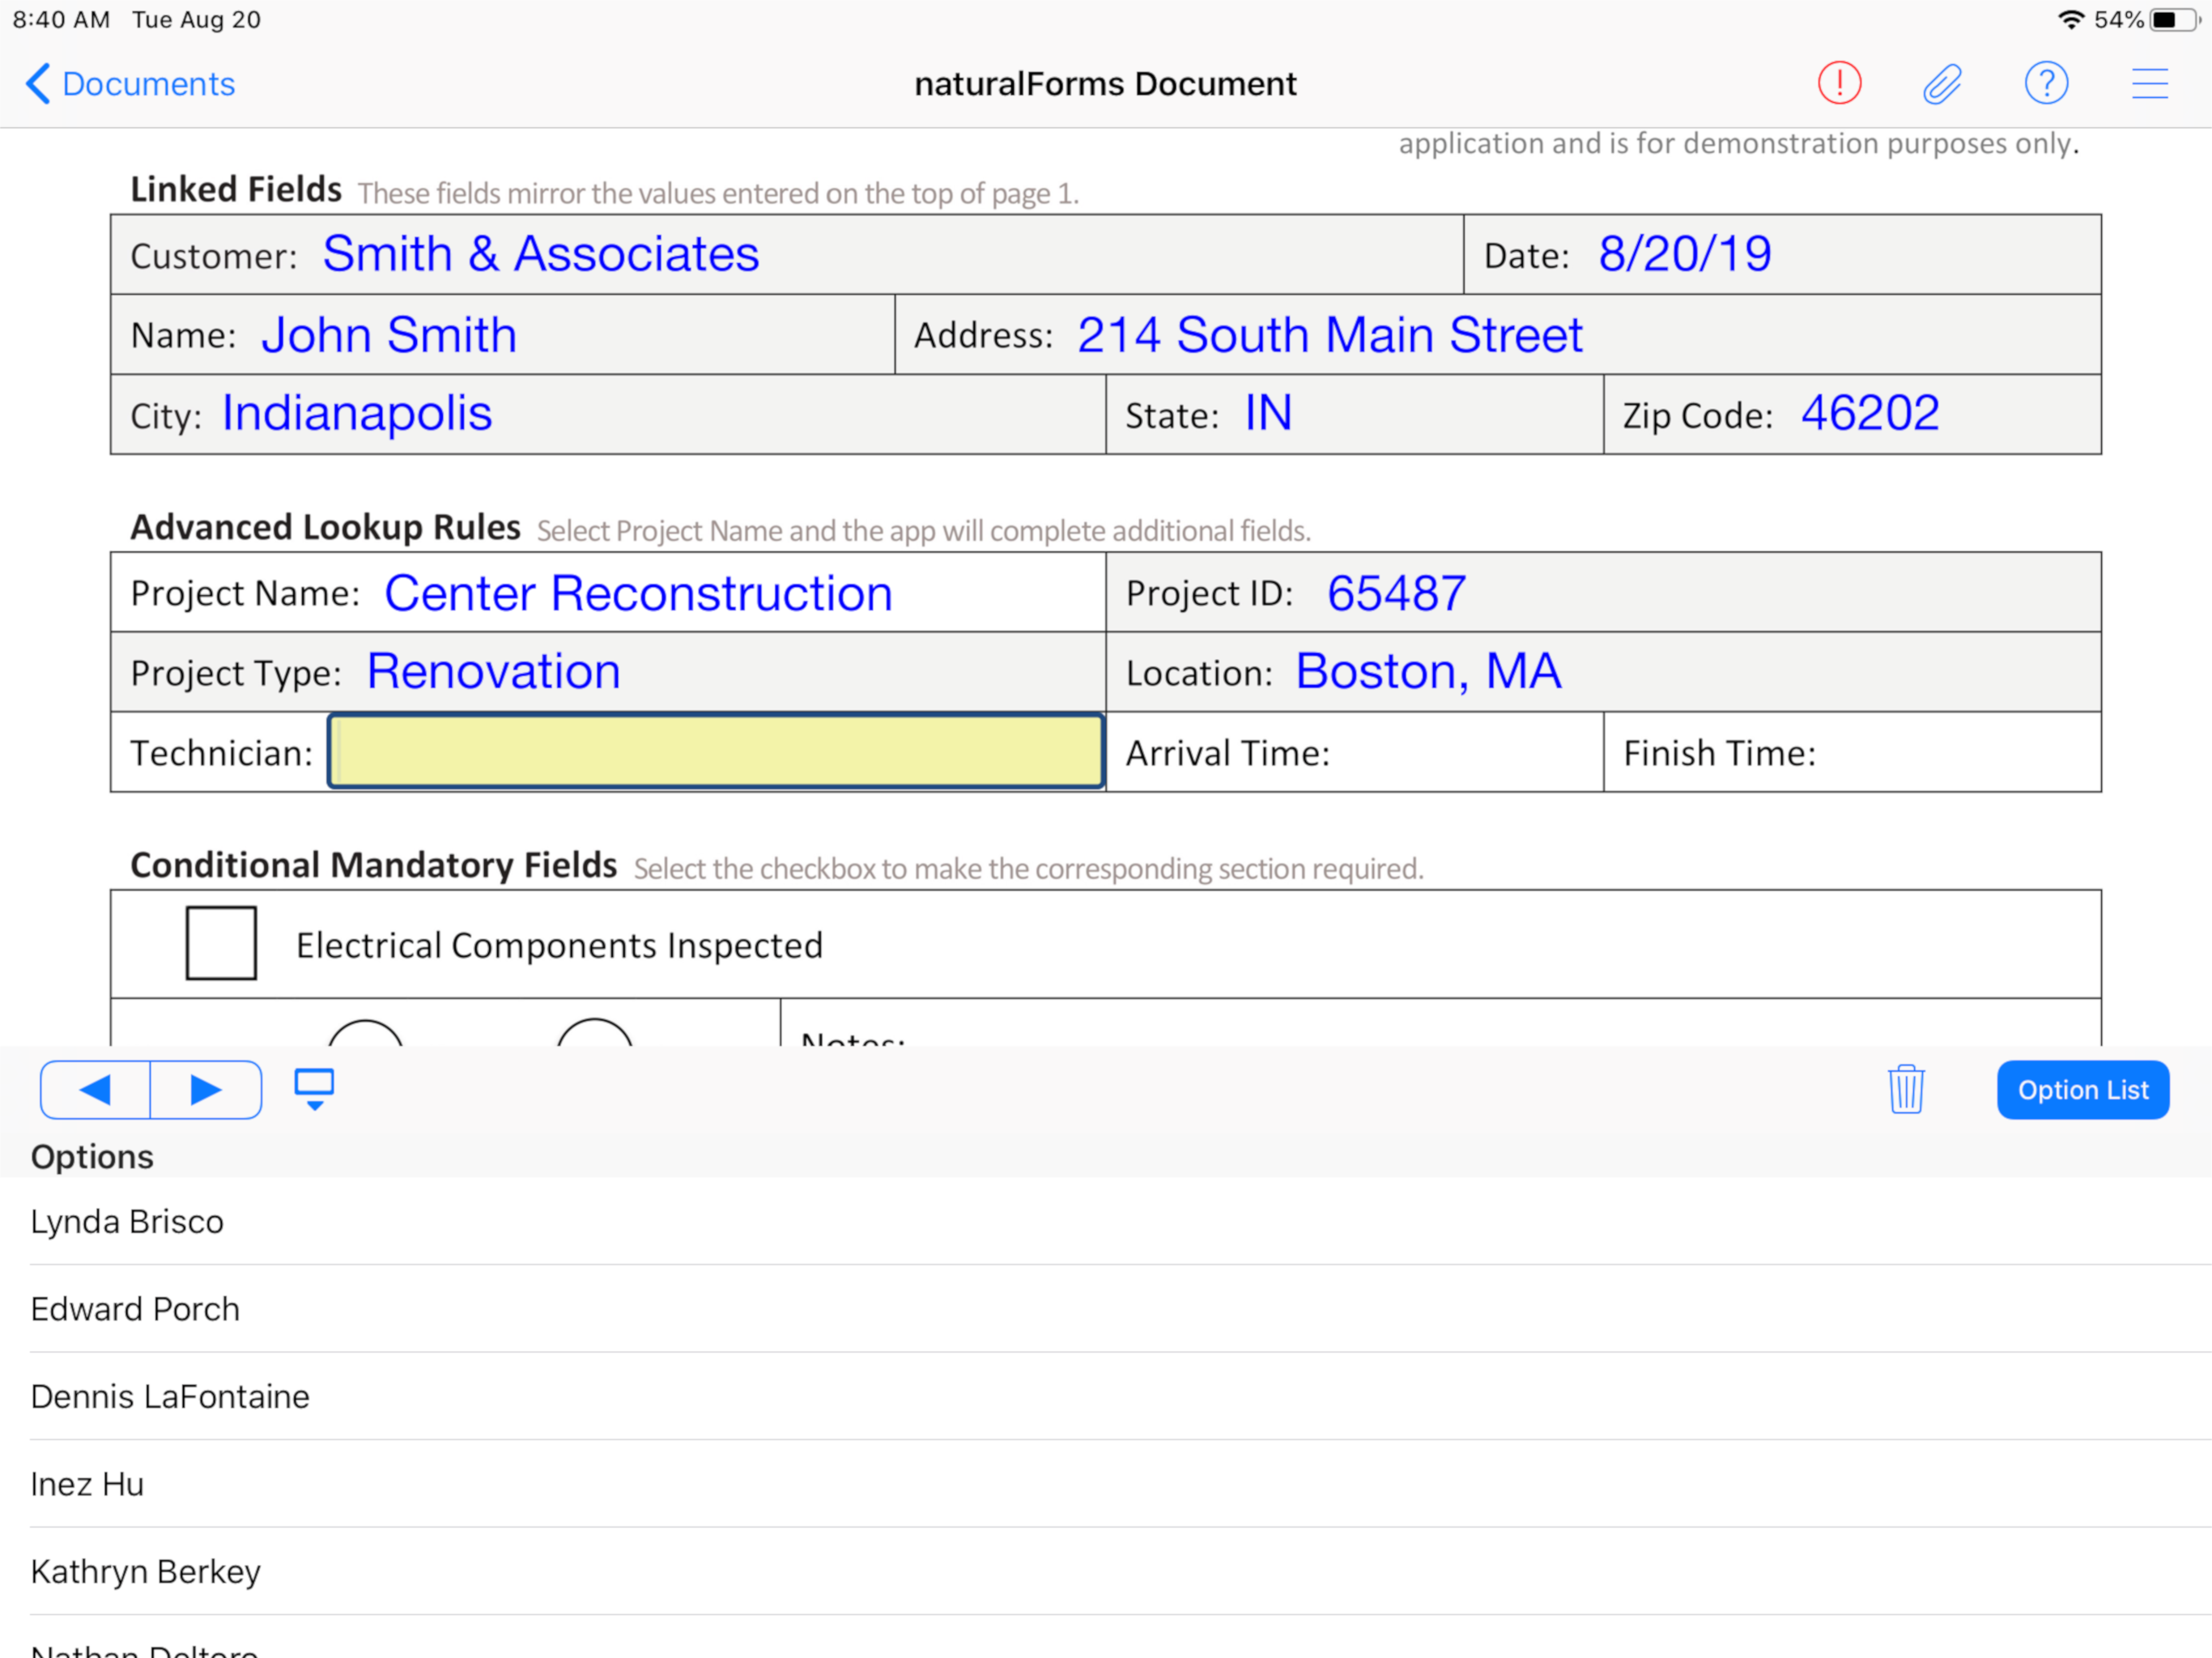2212x1658 pixels.
Task: Tap the red exclamation alert icon
Action: point(1839,83)
